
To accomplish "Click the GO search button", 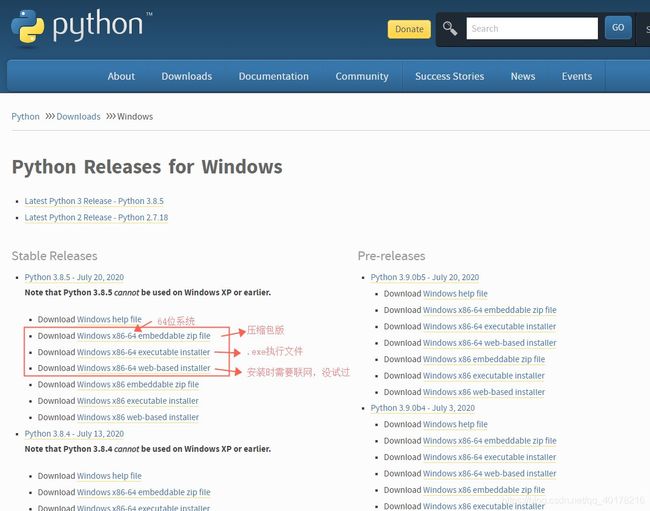I will (618, 28).
